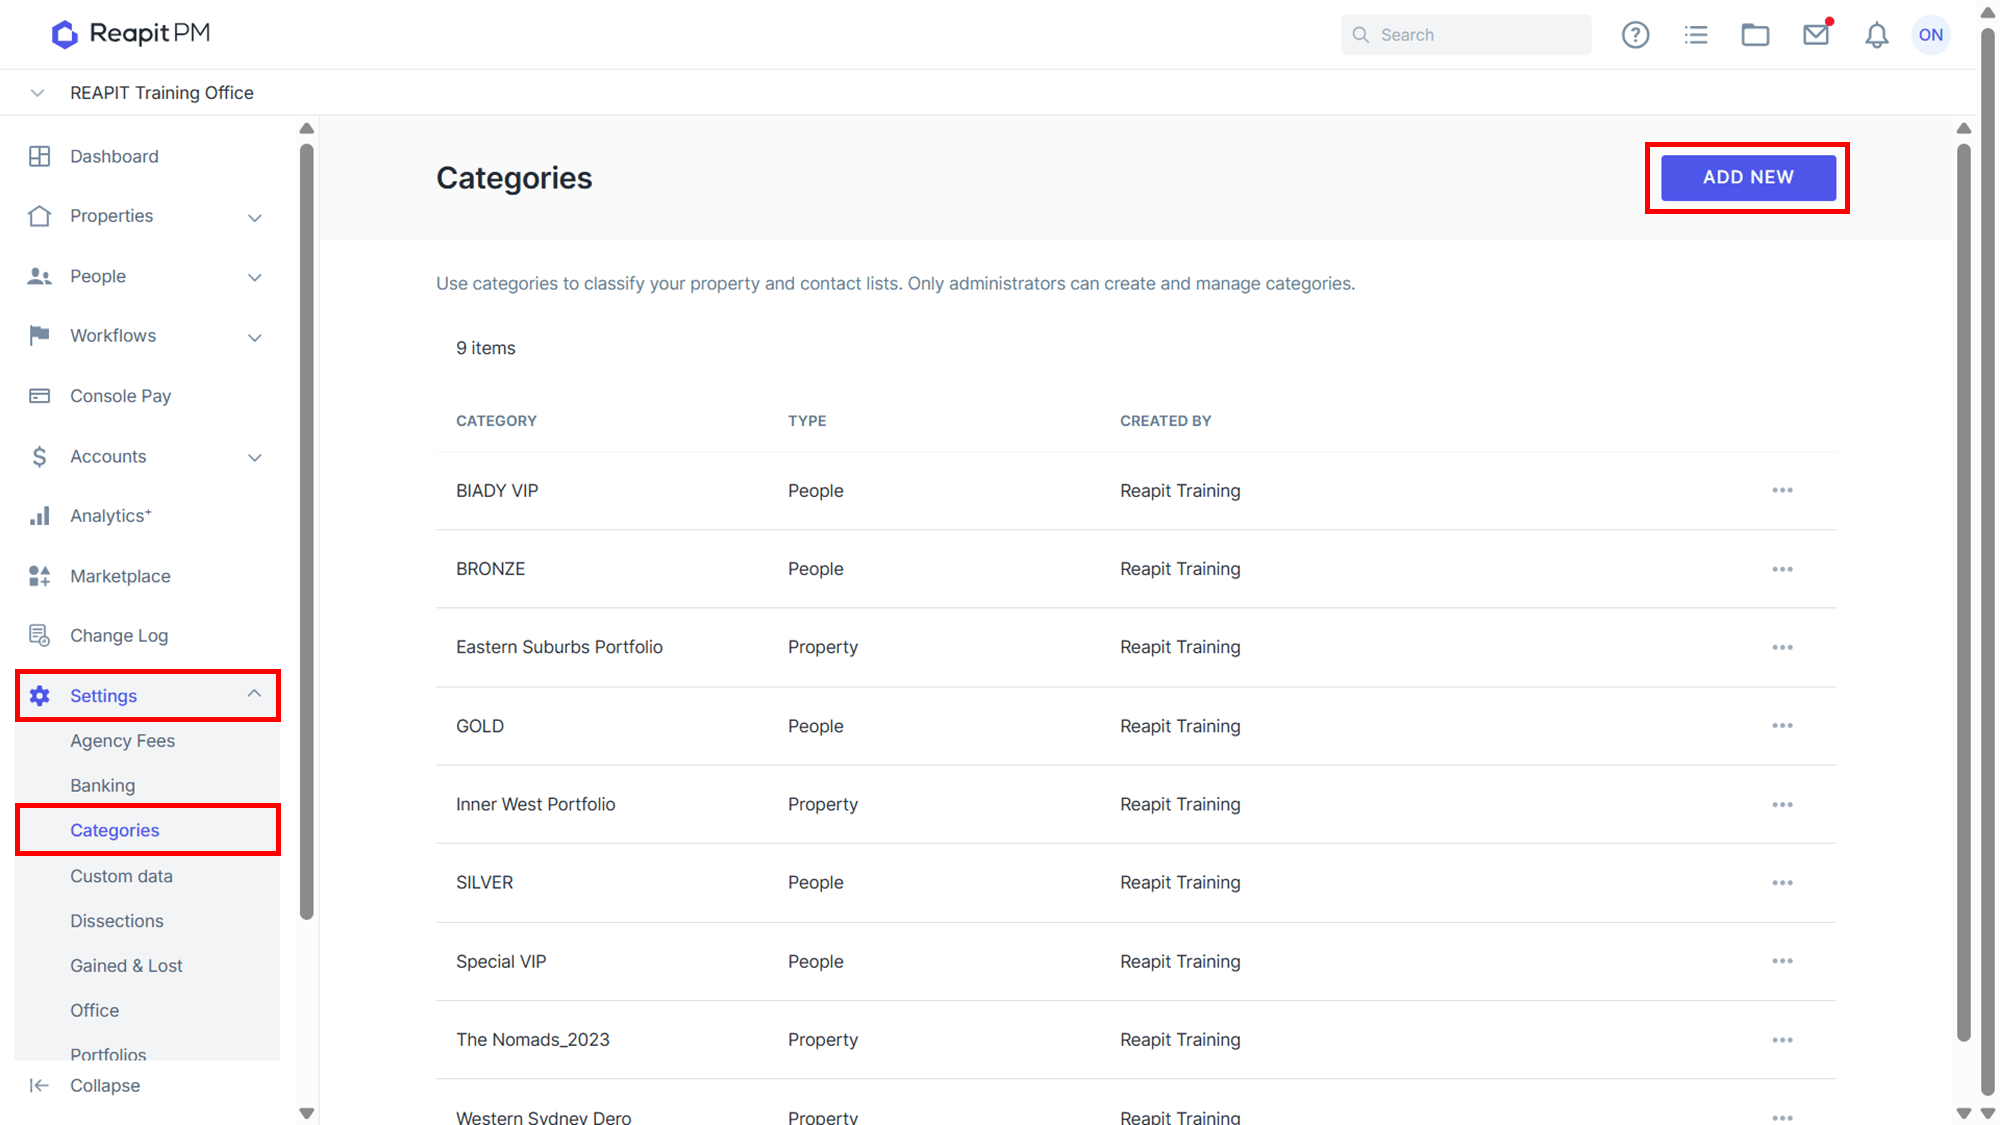Open more options for GOLD category
Image resolution: width=2000 pixels, height=1125 pixels.
click(1782, 726)
